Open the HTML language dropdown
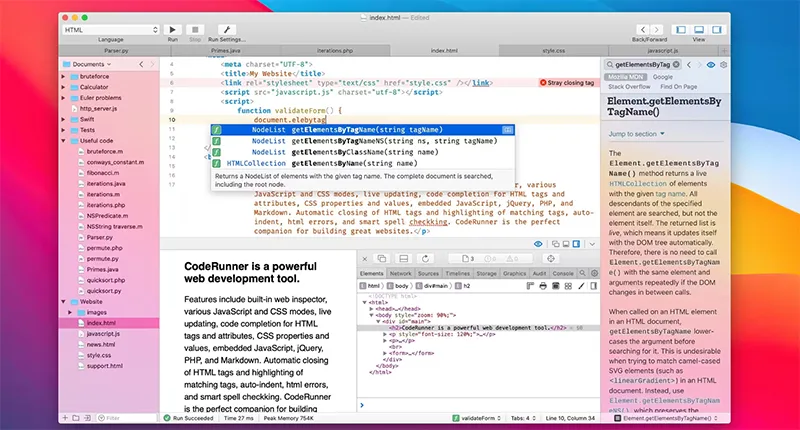This screenshot has height=430, width=800. click(x=111, y=30)
